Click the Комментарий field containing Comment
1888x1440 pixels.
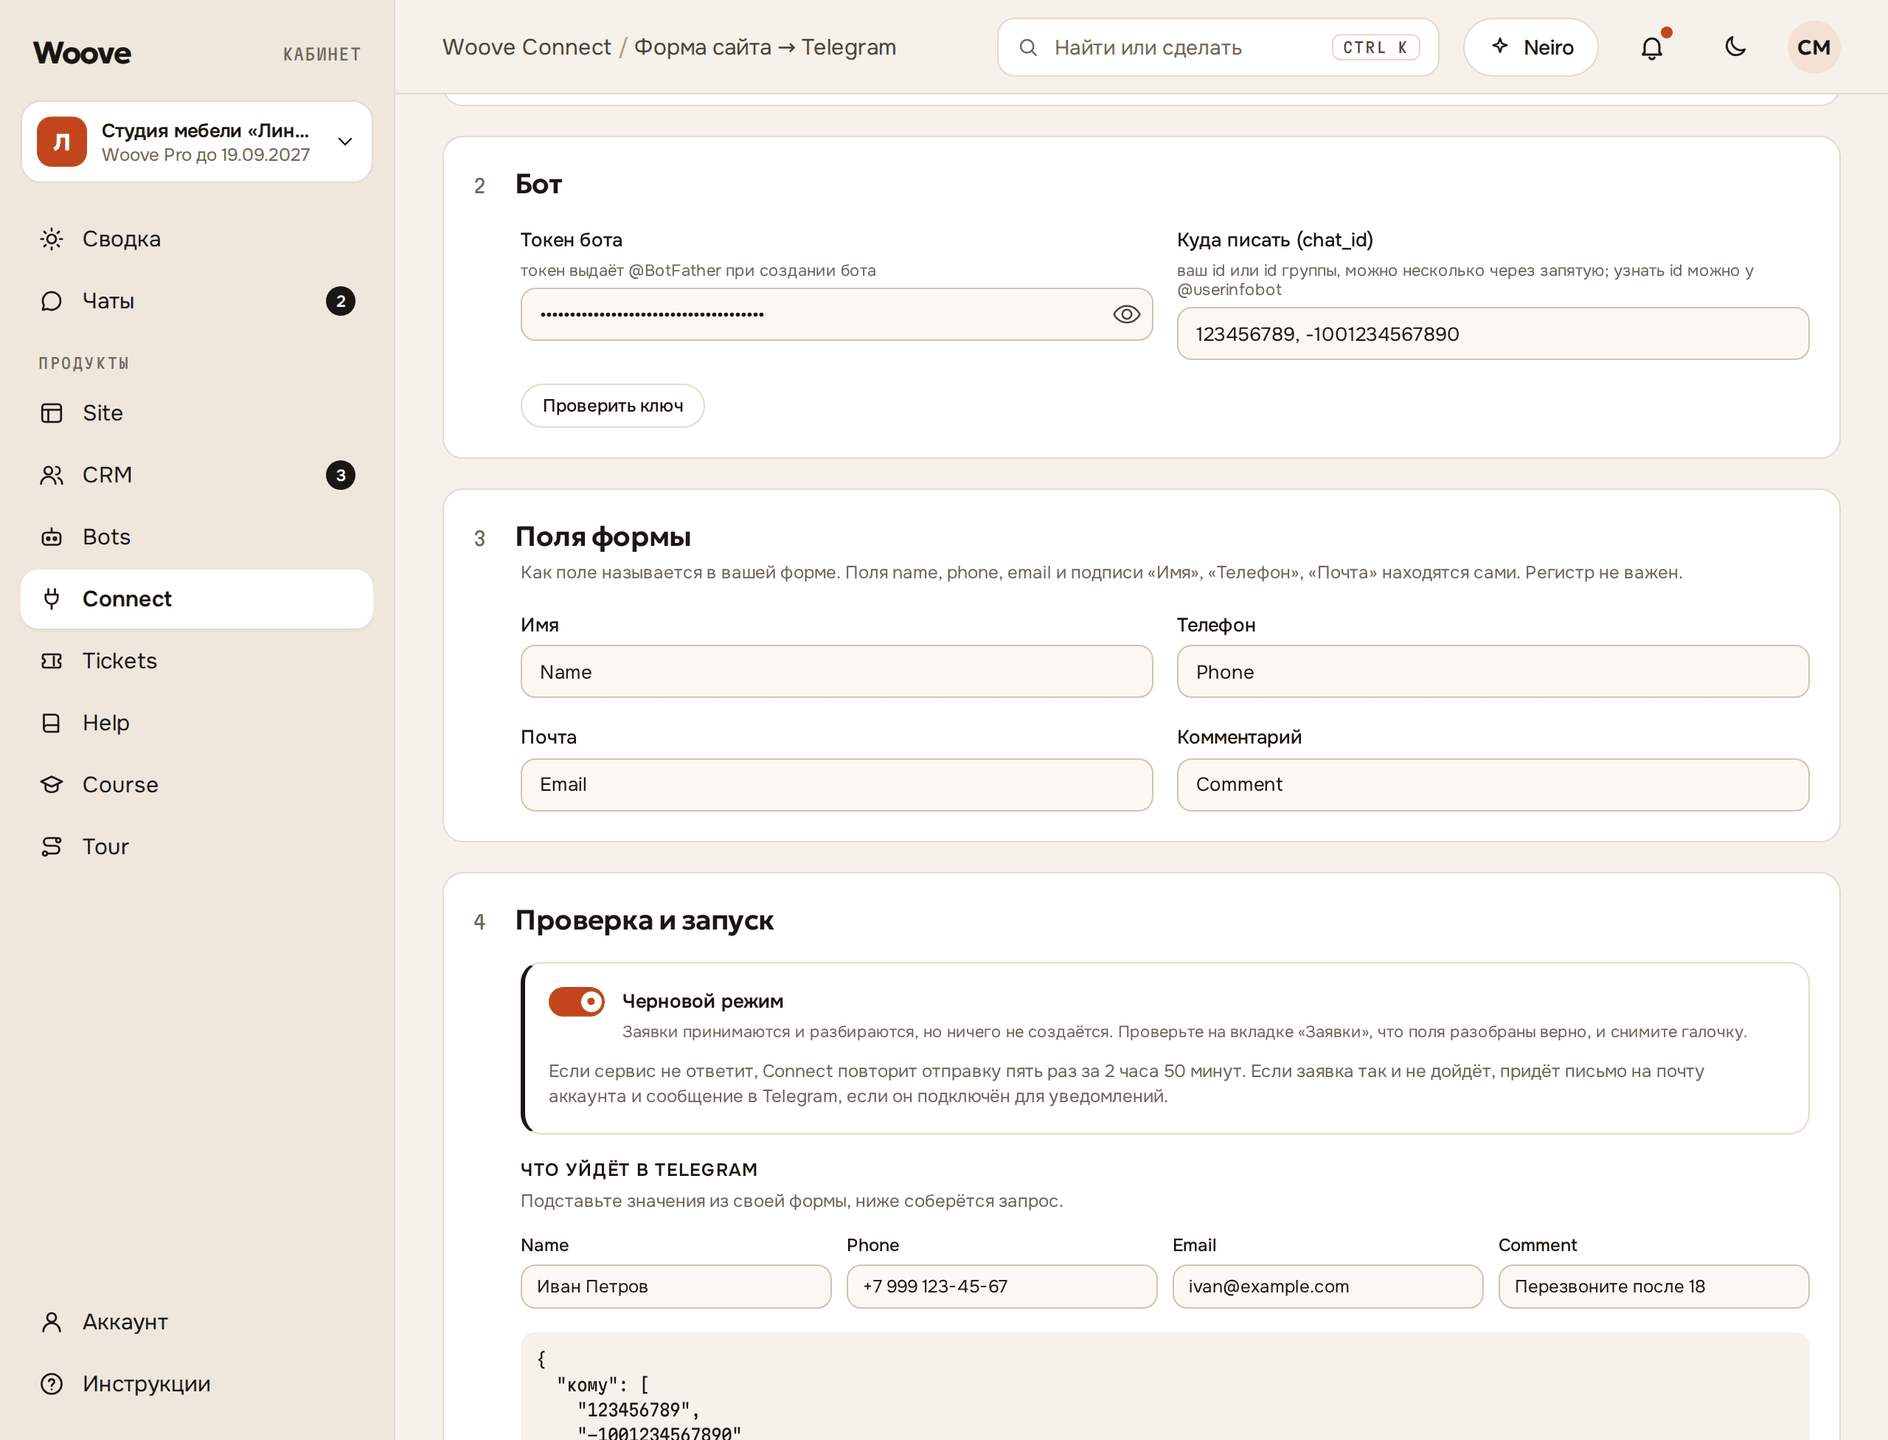tap(1493, 785)
